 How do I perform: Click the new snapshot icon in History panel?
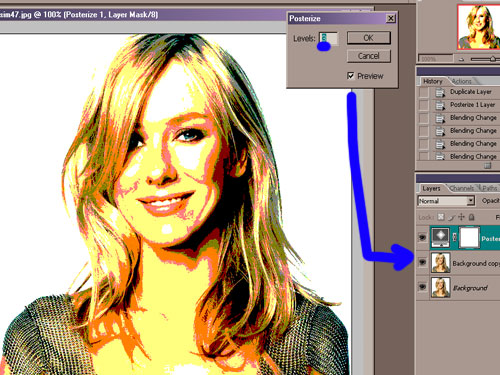[488, 165]
